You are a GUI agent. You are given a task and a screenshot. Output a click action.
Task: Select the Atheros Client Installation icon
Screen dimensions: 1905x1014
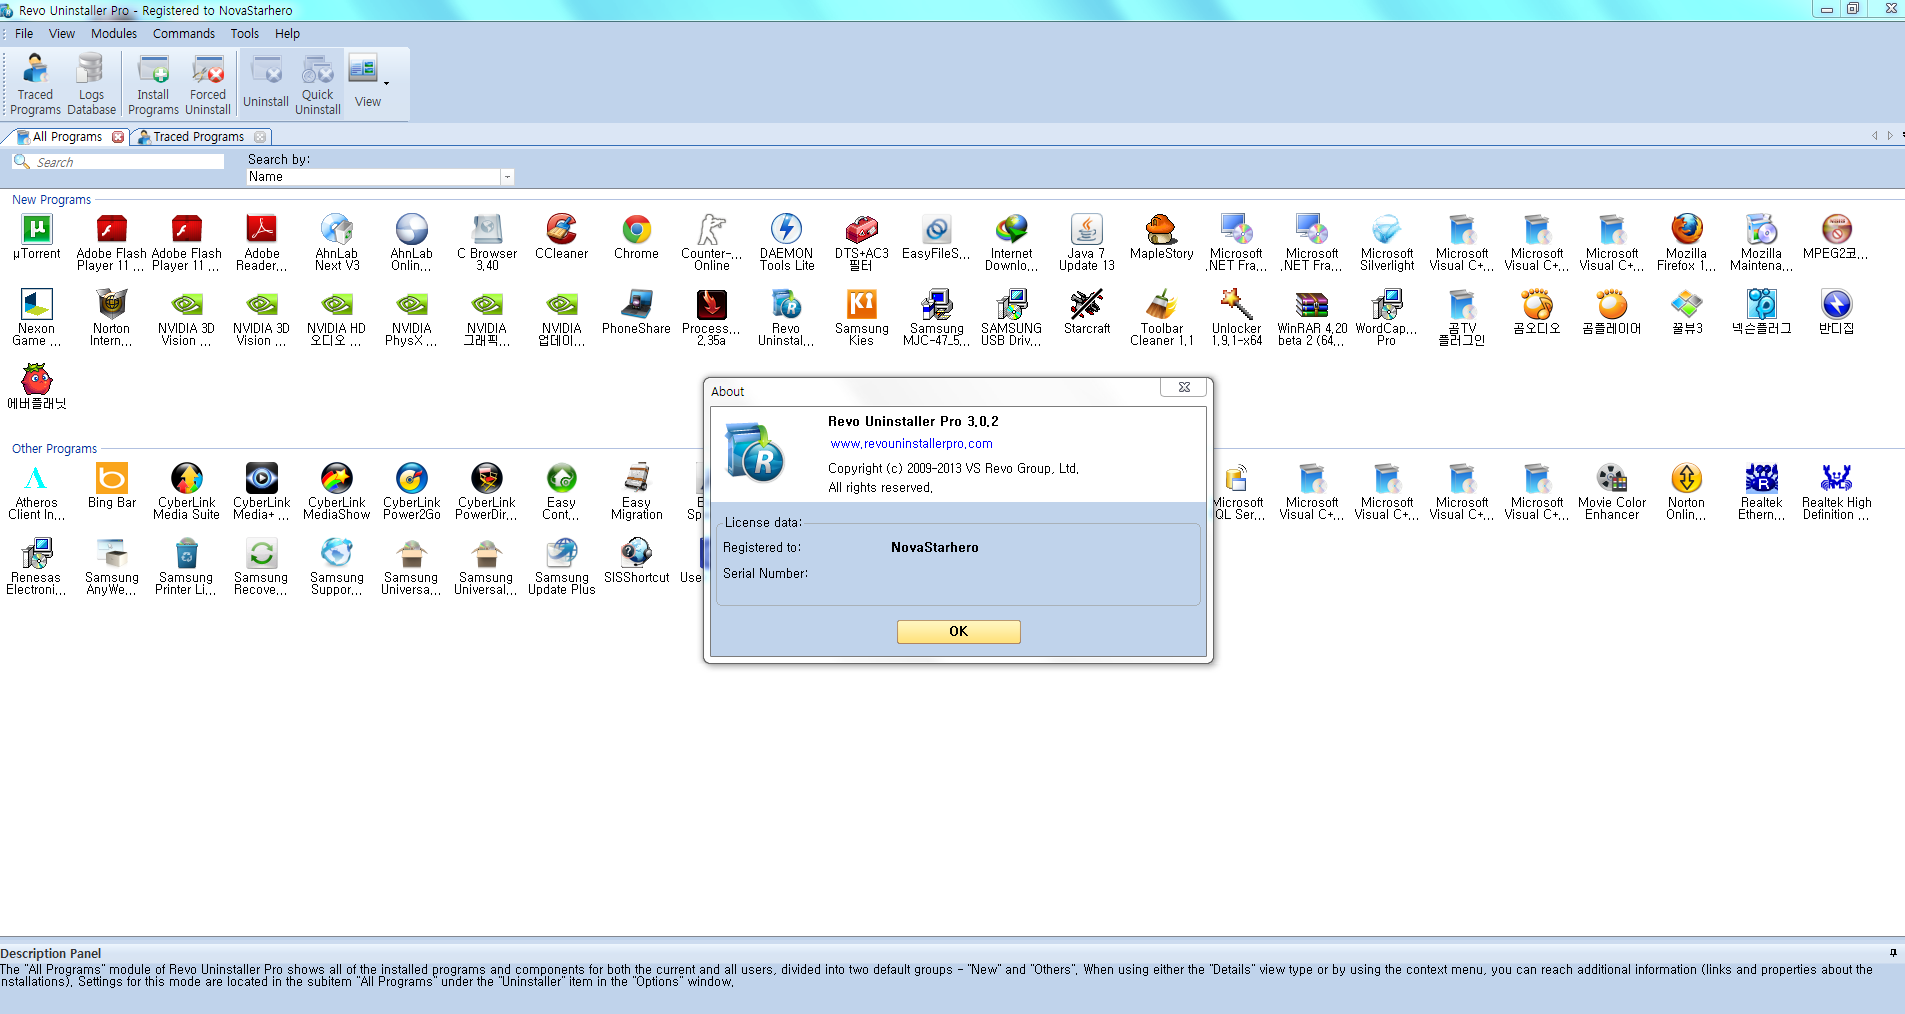pos(36,491)
